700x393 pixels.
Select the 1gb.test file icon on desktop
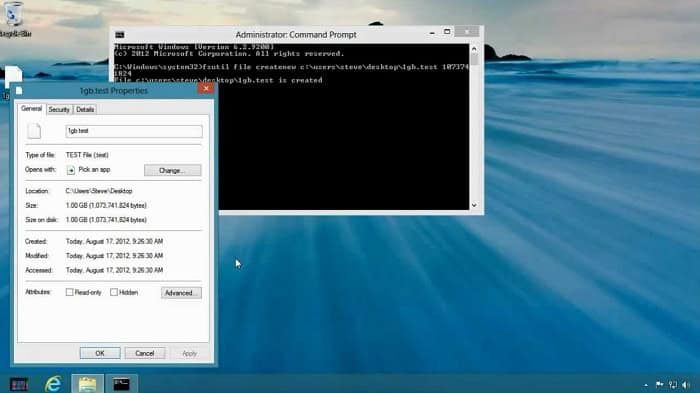[12, 77]
